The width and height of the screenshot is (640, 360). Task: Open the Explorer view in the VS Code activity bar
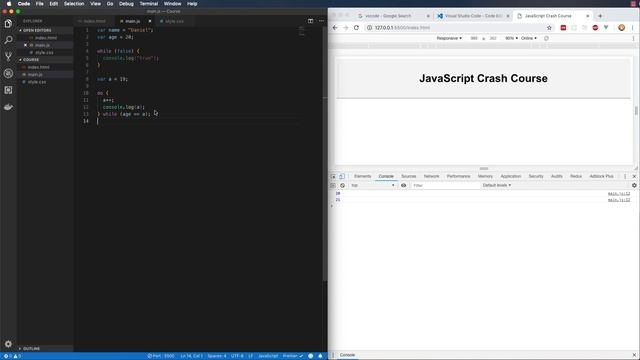tap(8, 24)
